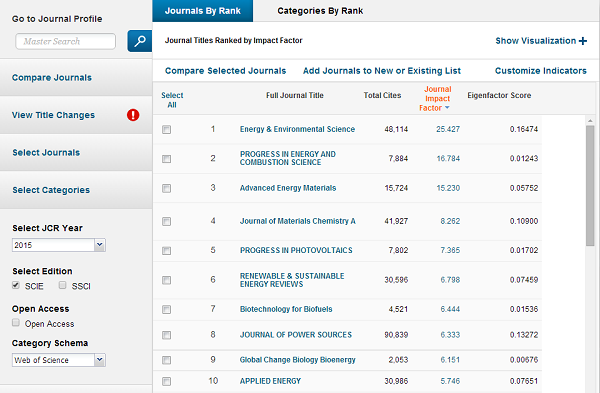The image size is (600, 393).
Task: Expand the Category Schema Web of Science dropdown
Action: coord(59,360)
